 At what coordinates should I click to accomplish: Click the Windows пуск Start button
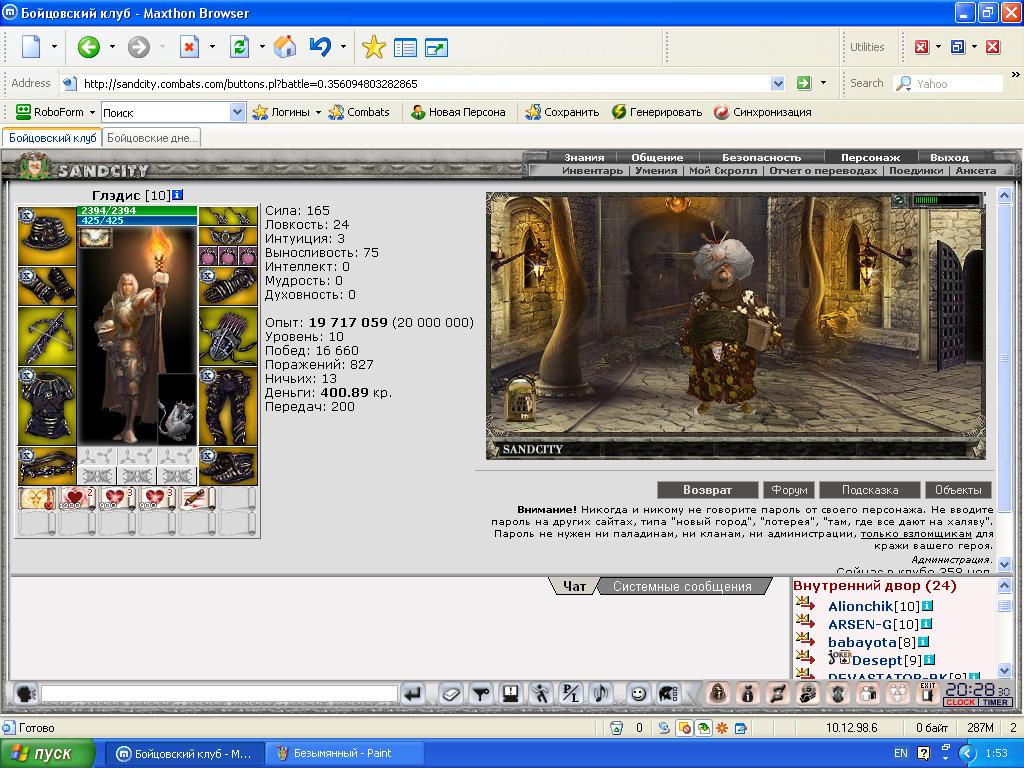(48, 754)
